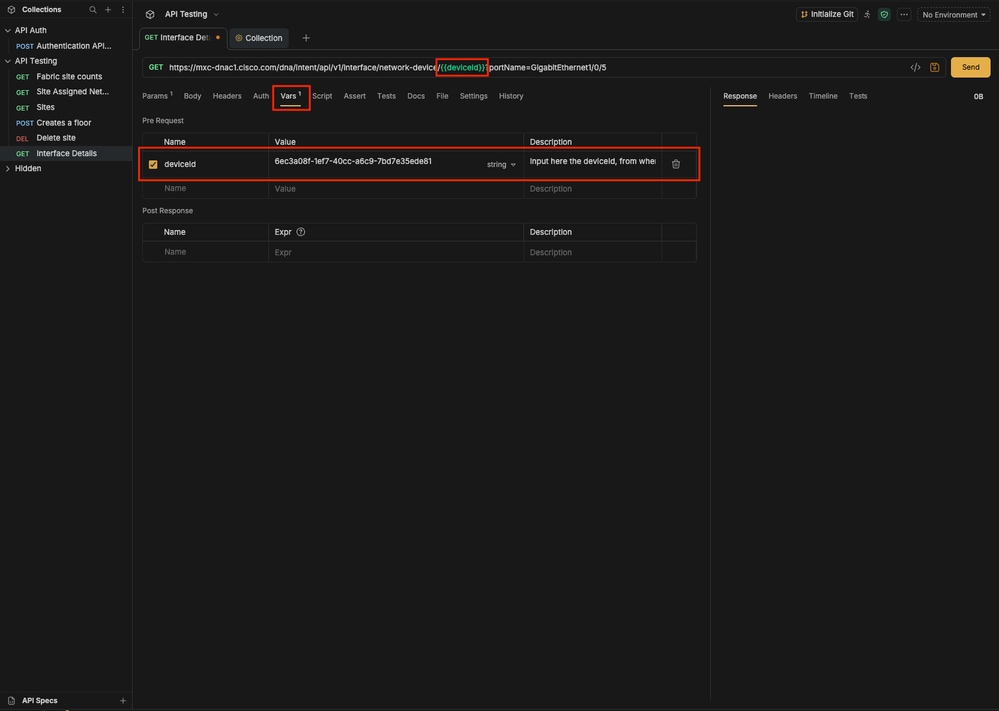Screen dimensions: 999x711
Task: Click the green shield security icon
Action: tap(884, 14)
